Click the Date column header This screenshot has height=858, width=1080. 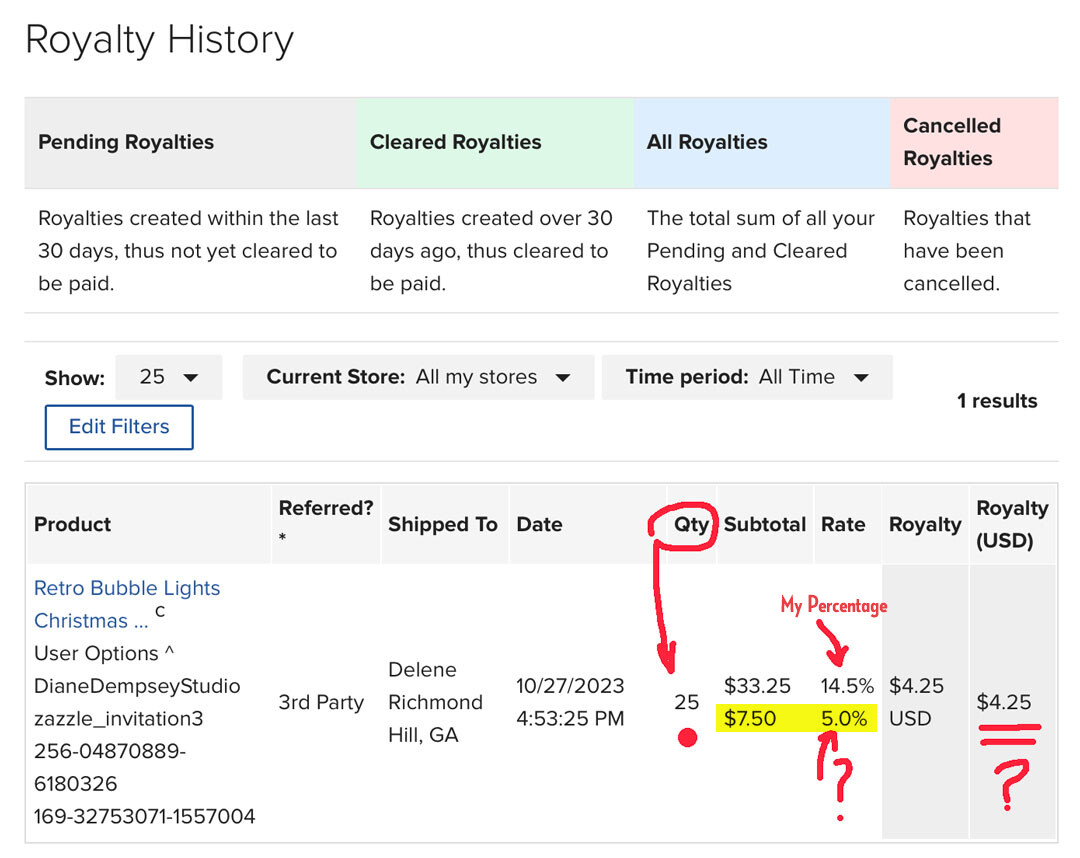coord(539,525)
